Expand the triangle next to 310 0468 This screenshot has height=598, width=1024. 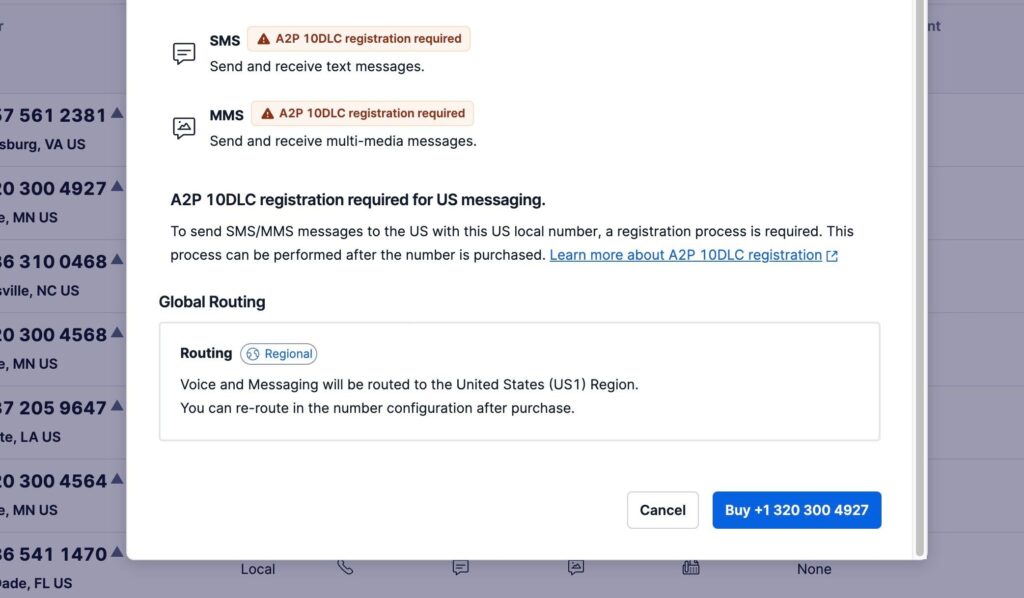pos(117,259)
